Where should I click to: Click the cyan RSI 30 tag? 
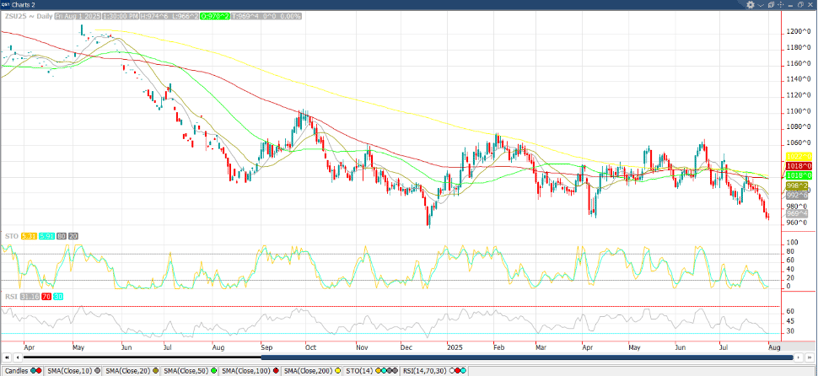[58, 297]
